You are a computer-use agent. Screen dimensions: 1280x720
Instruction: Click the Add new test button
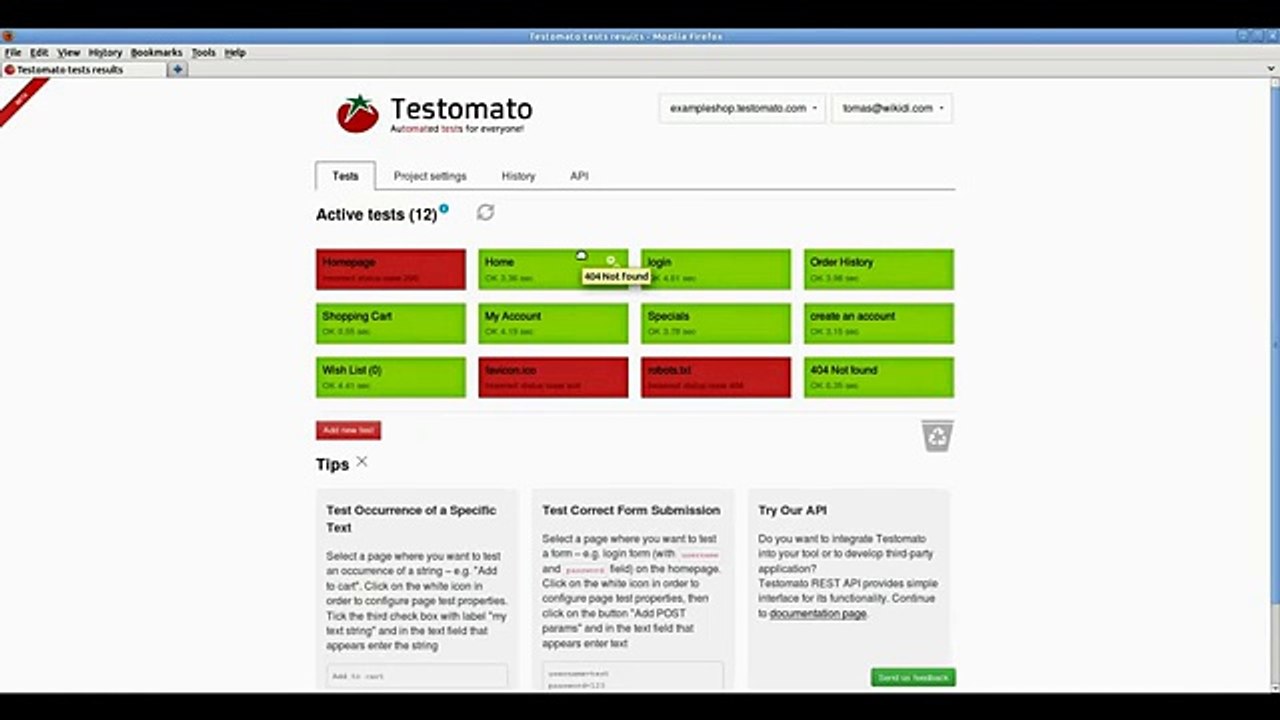coord(348,430)
